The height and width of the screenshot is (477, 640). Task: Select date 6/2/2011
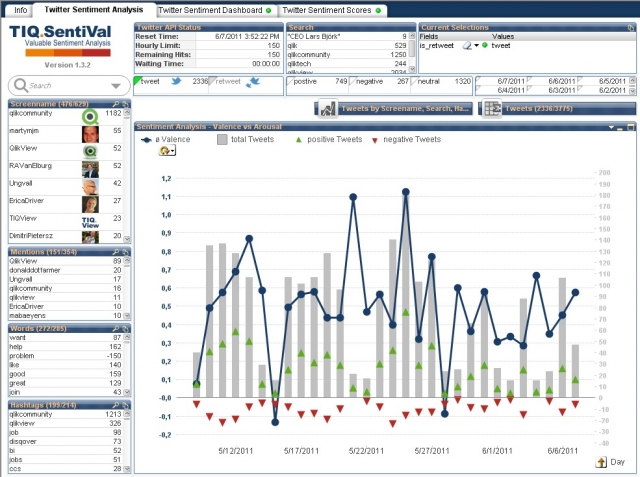602,90
